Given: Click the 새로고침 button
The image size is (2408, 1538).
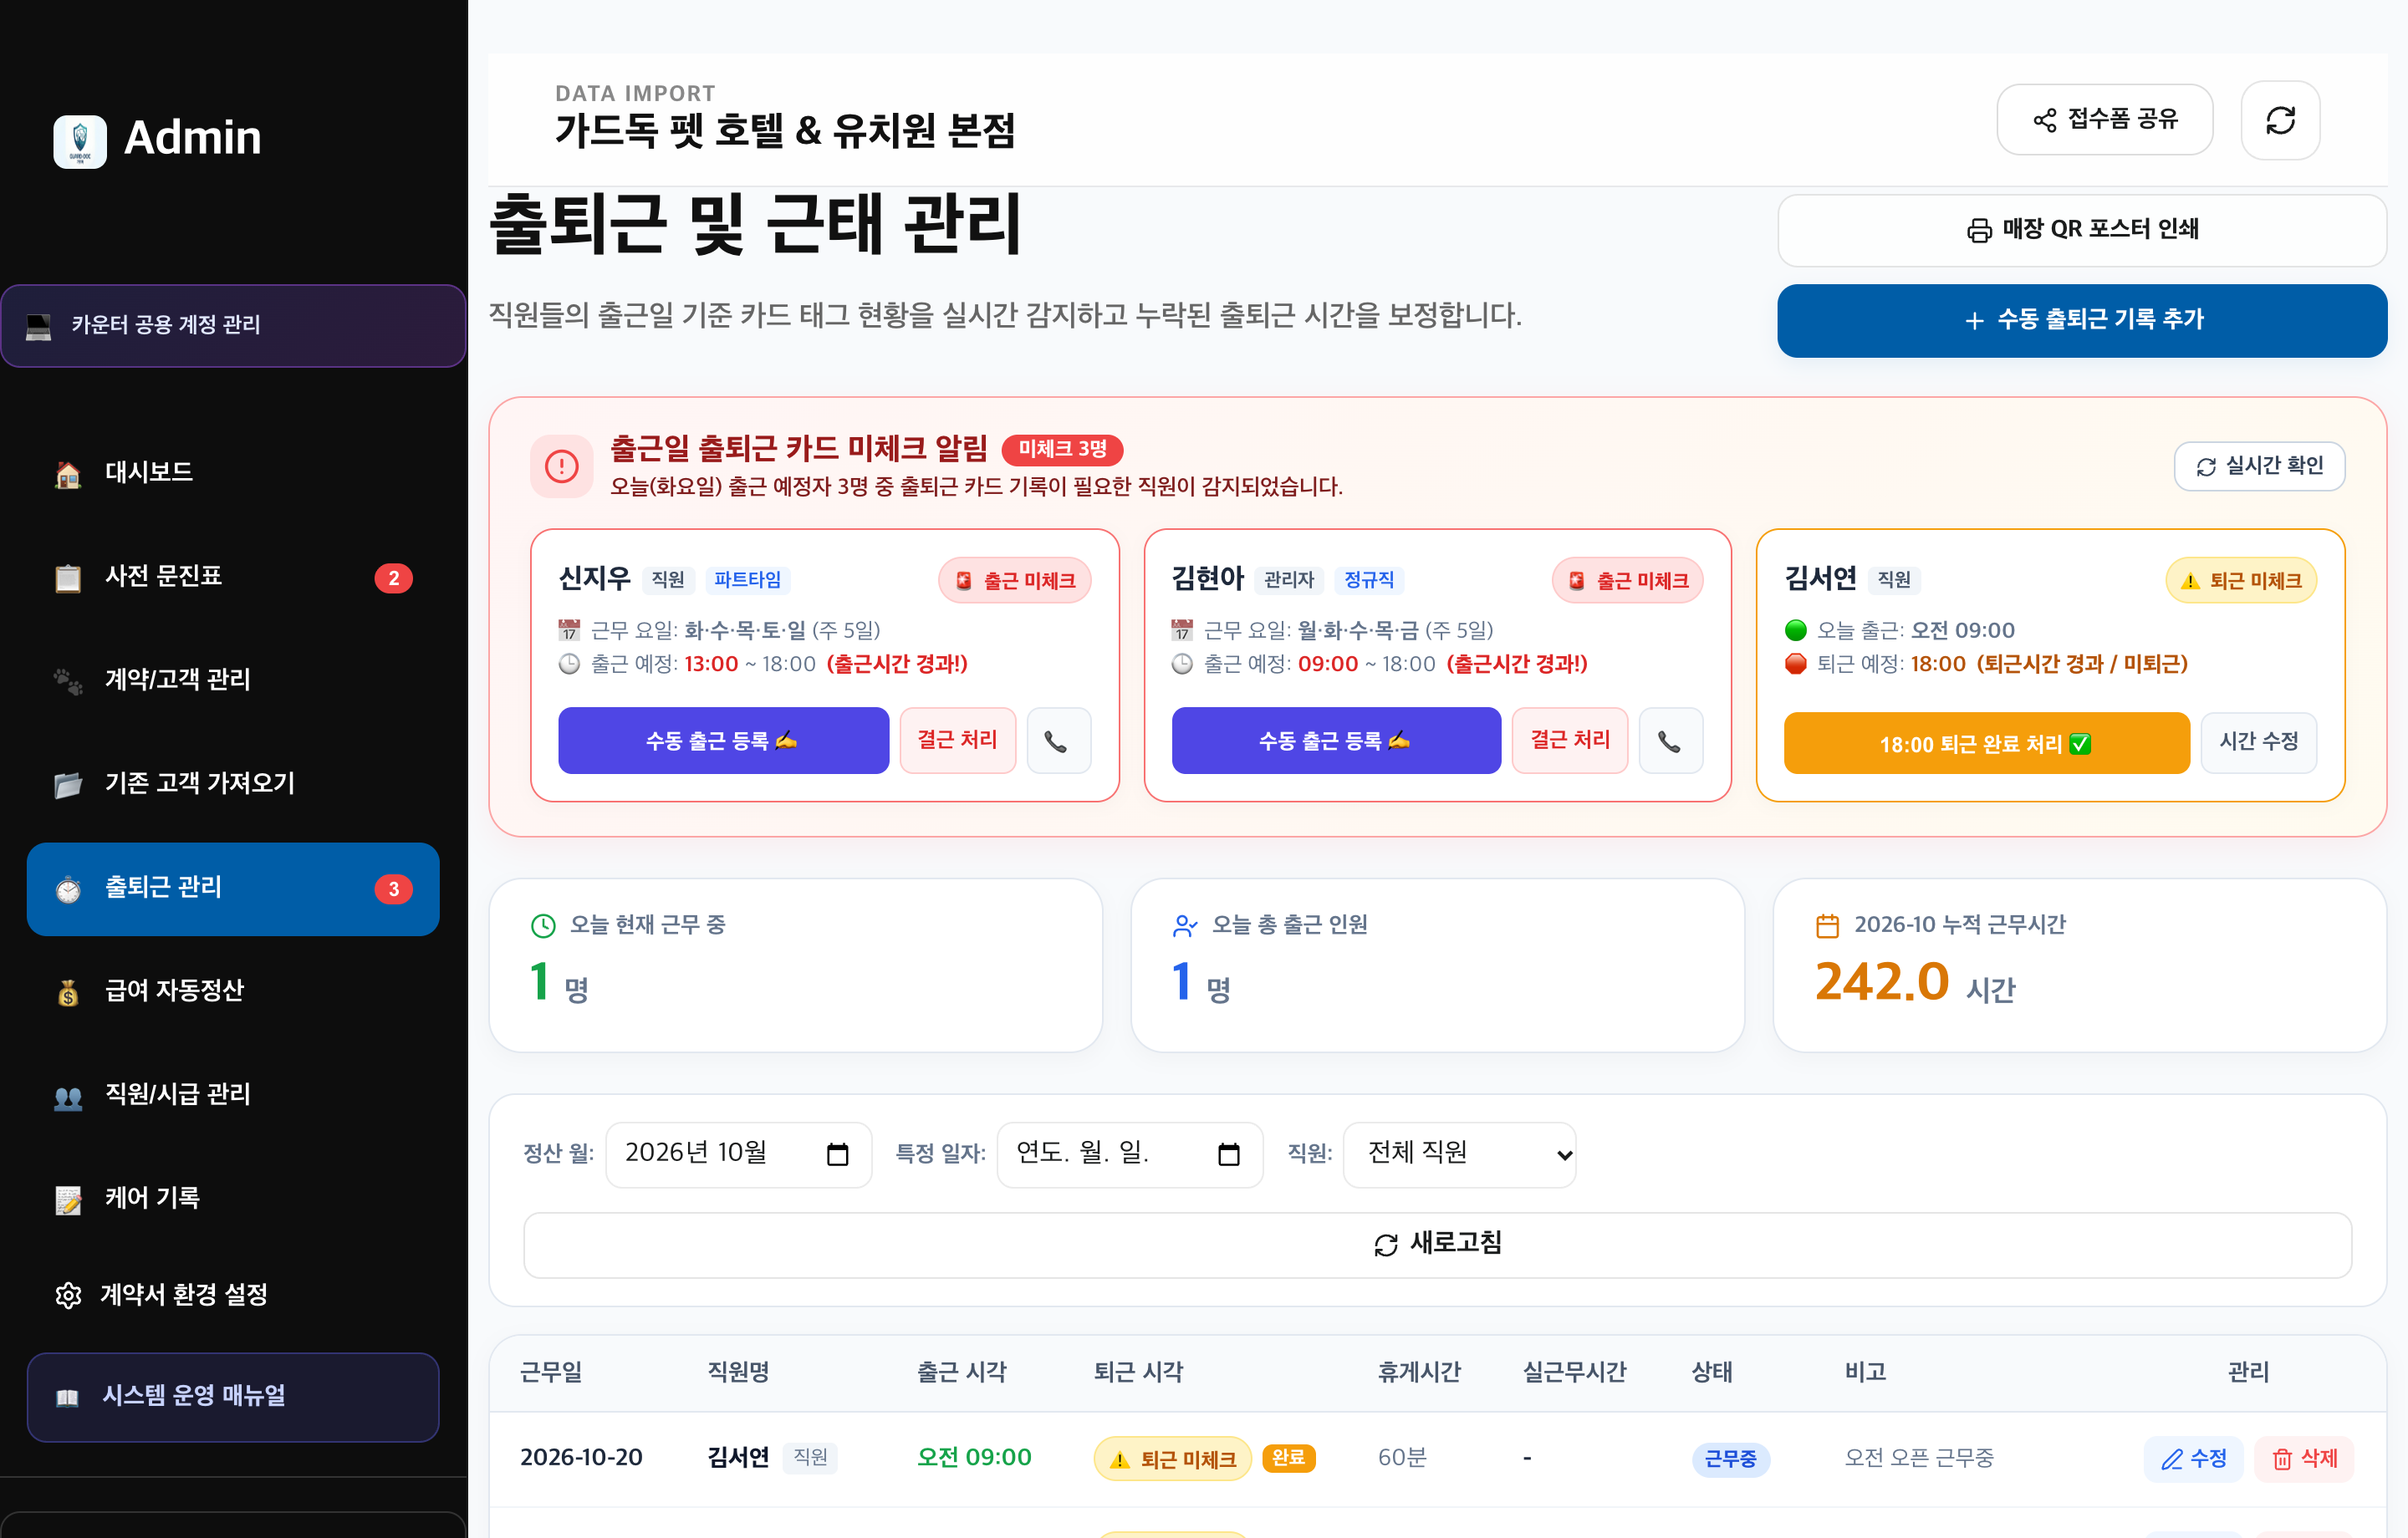Looking at the screenshot, I should click(1437, 1245).
